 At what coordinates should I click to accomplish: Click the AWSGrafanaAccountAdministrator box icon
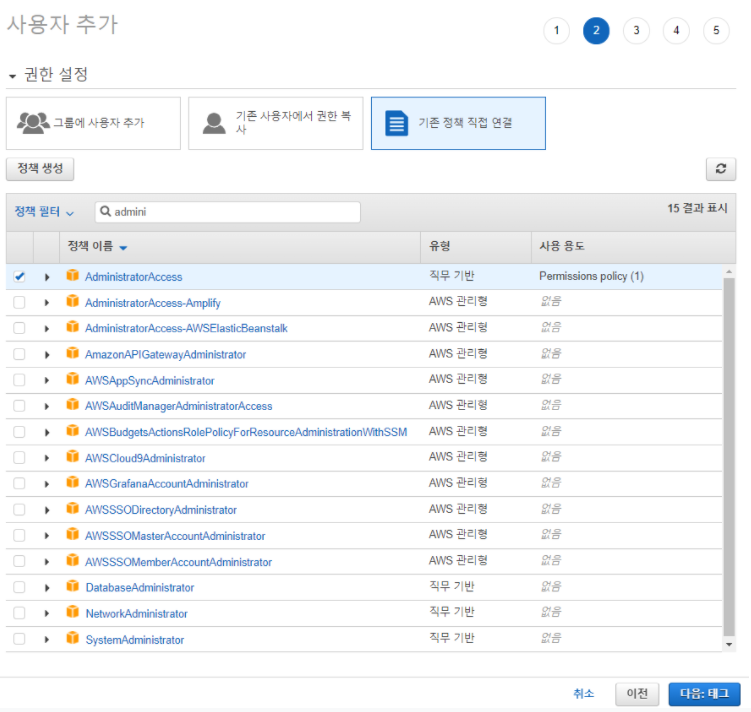[73, 482]
